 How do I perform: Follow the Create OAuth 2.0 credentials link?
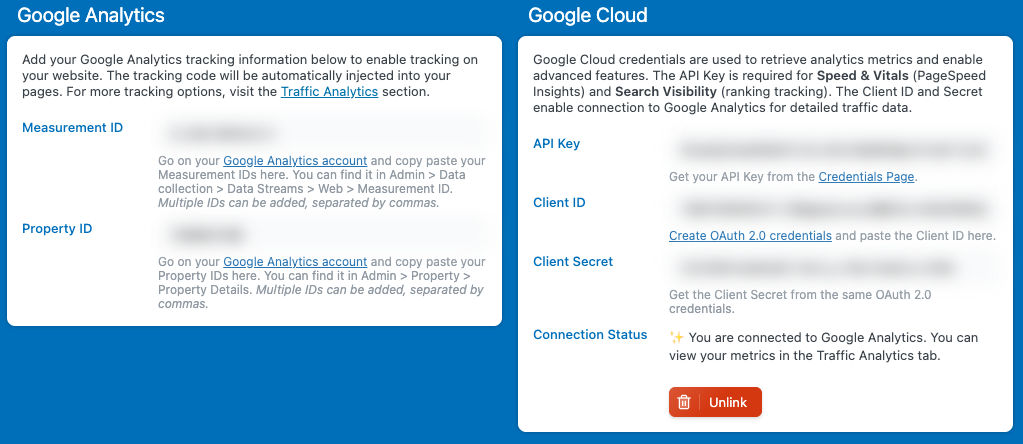point(750,236)
